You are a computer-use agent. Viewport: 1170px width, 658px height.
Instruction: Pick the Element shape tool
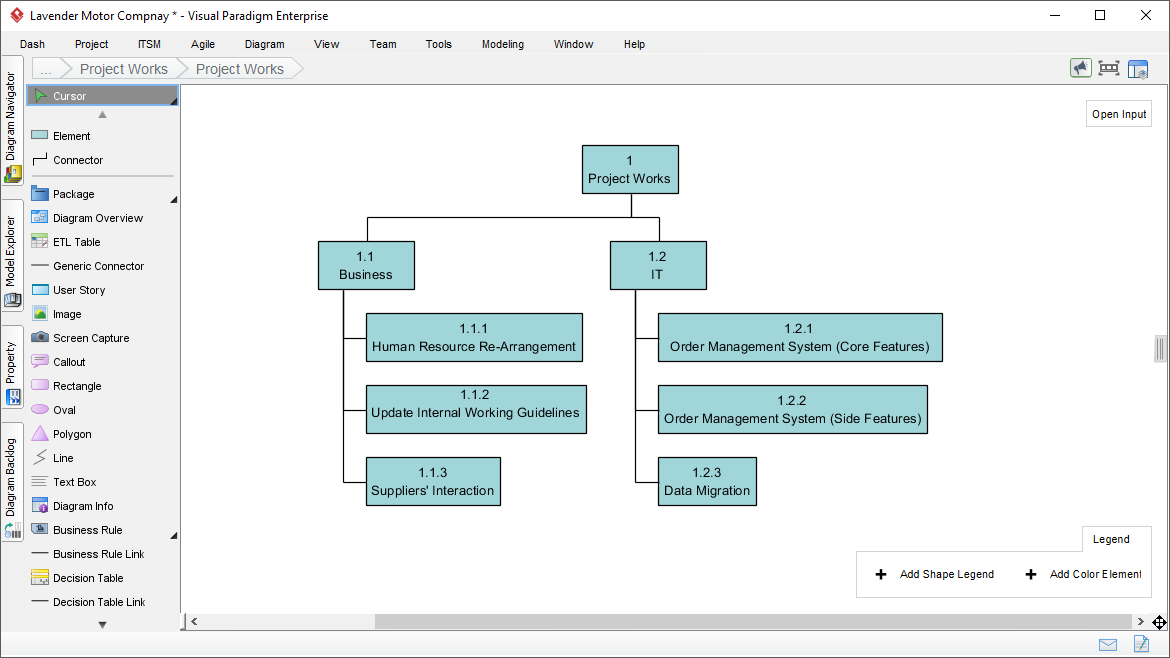pos(102,136)
